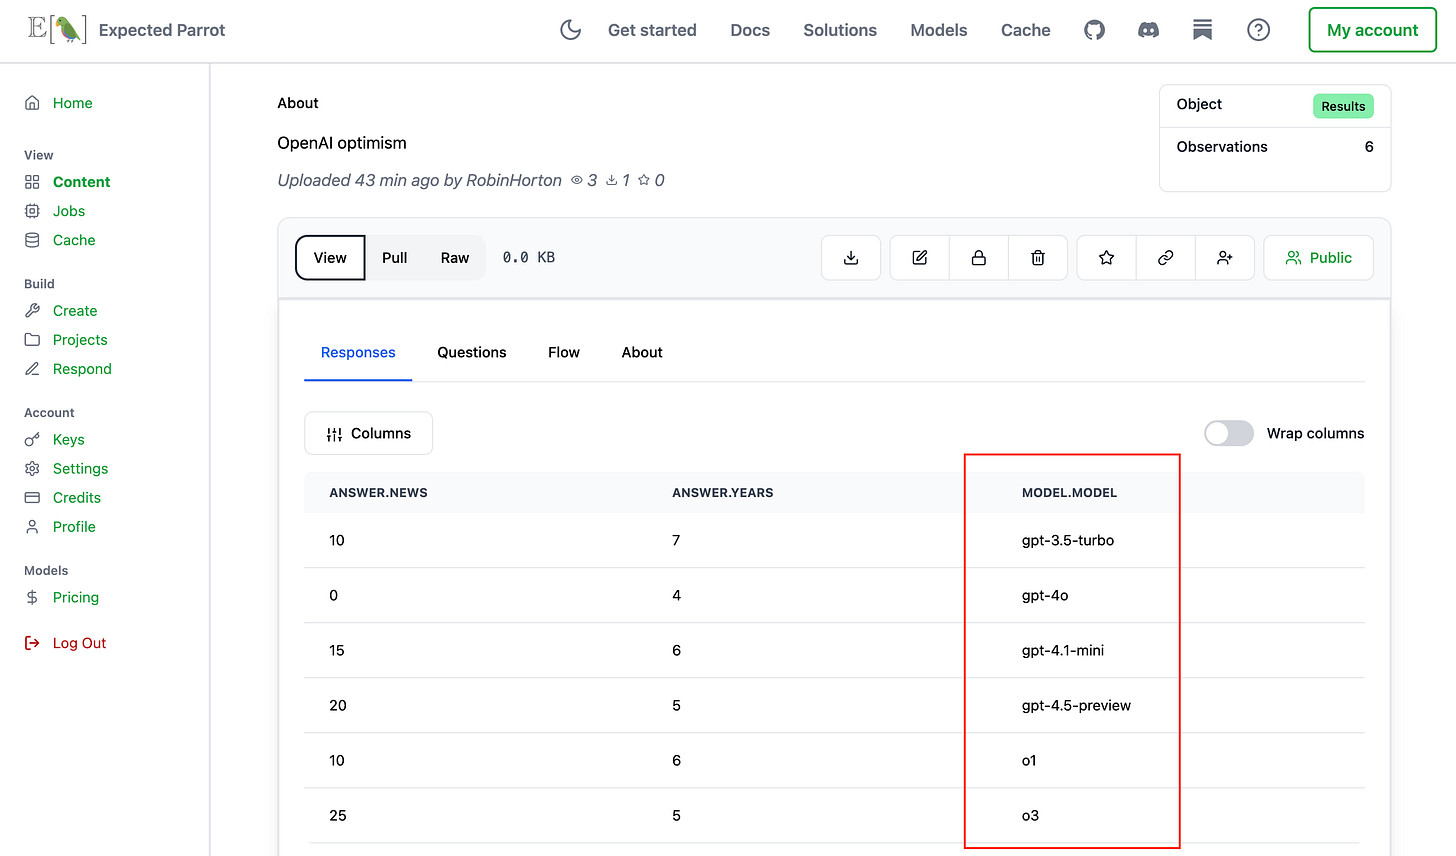Screen dimensions: 1456x856
Task: Click the gpt-4o cell
Action: [x=1045, y=595]
